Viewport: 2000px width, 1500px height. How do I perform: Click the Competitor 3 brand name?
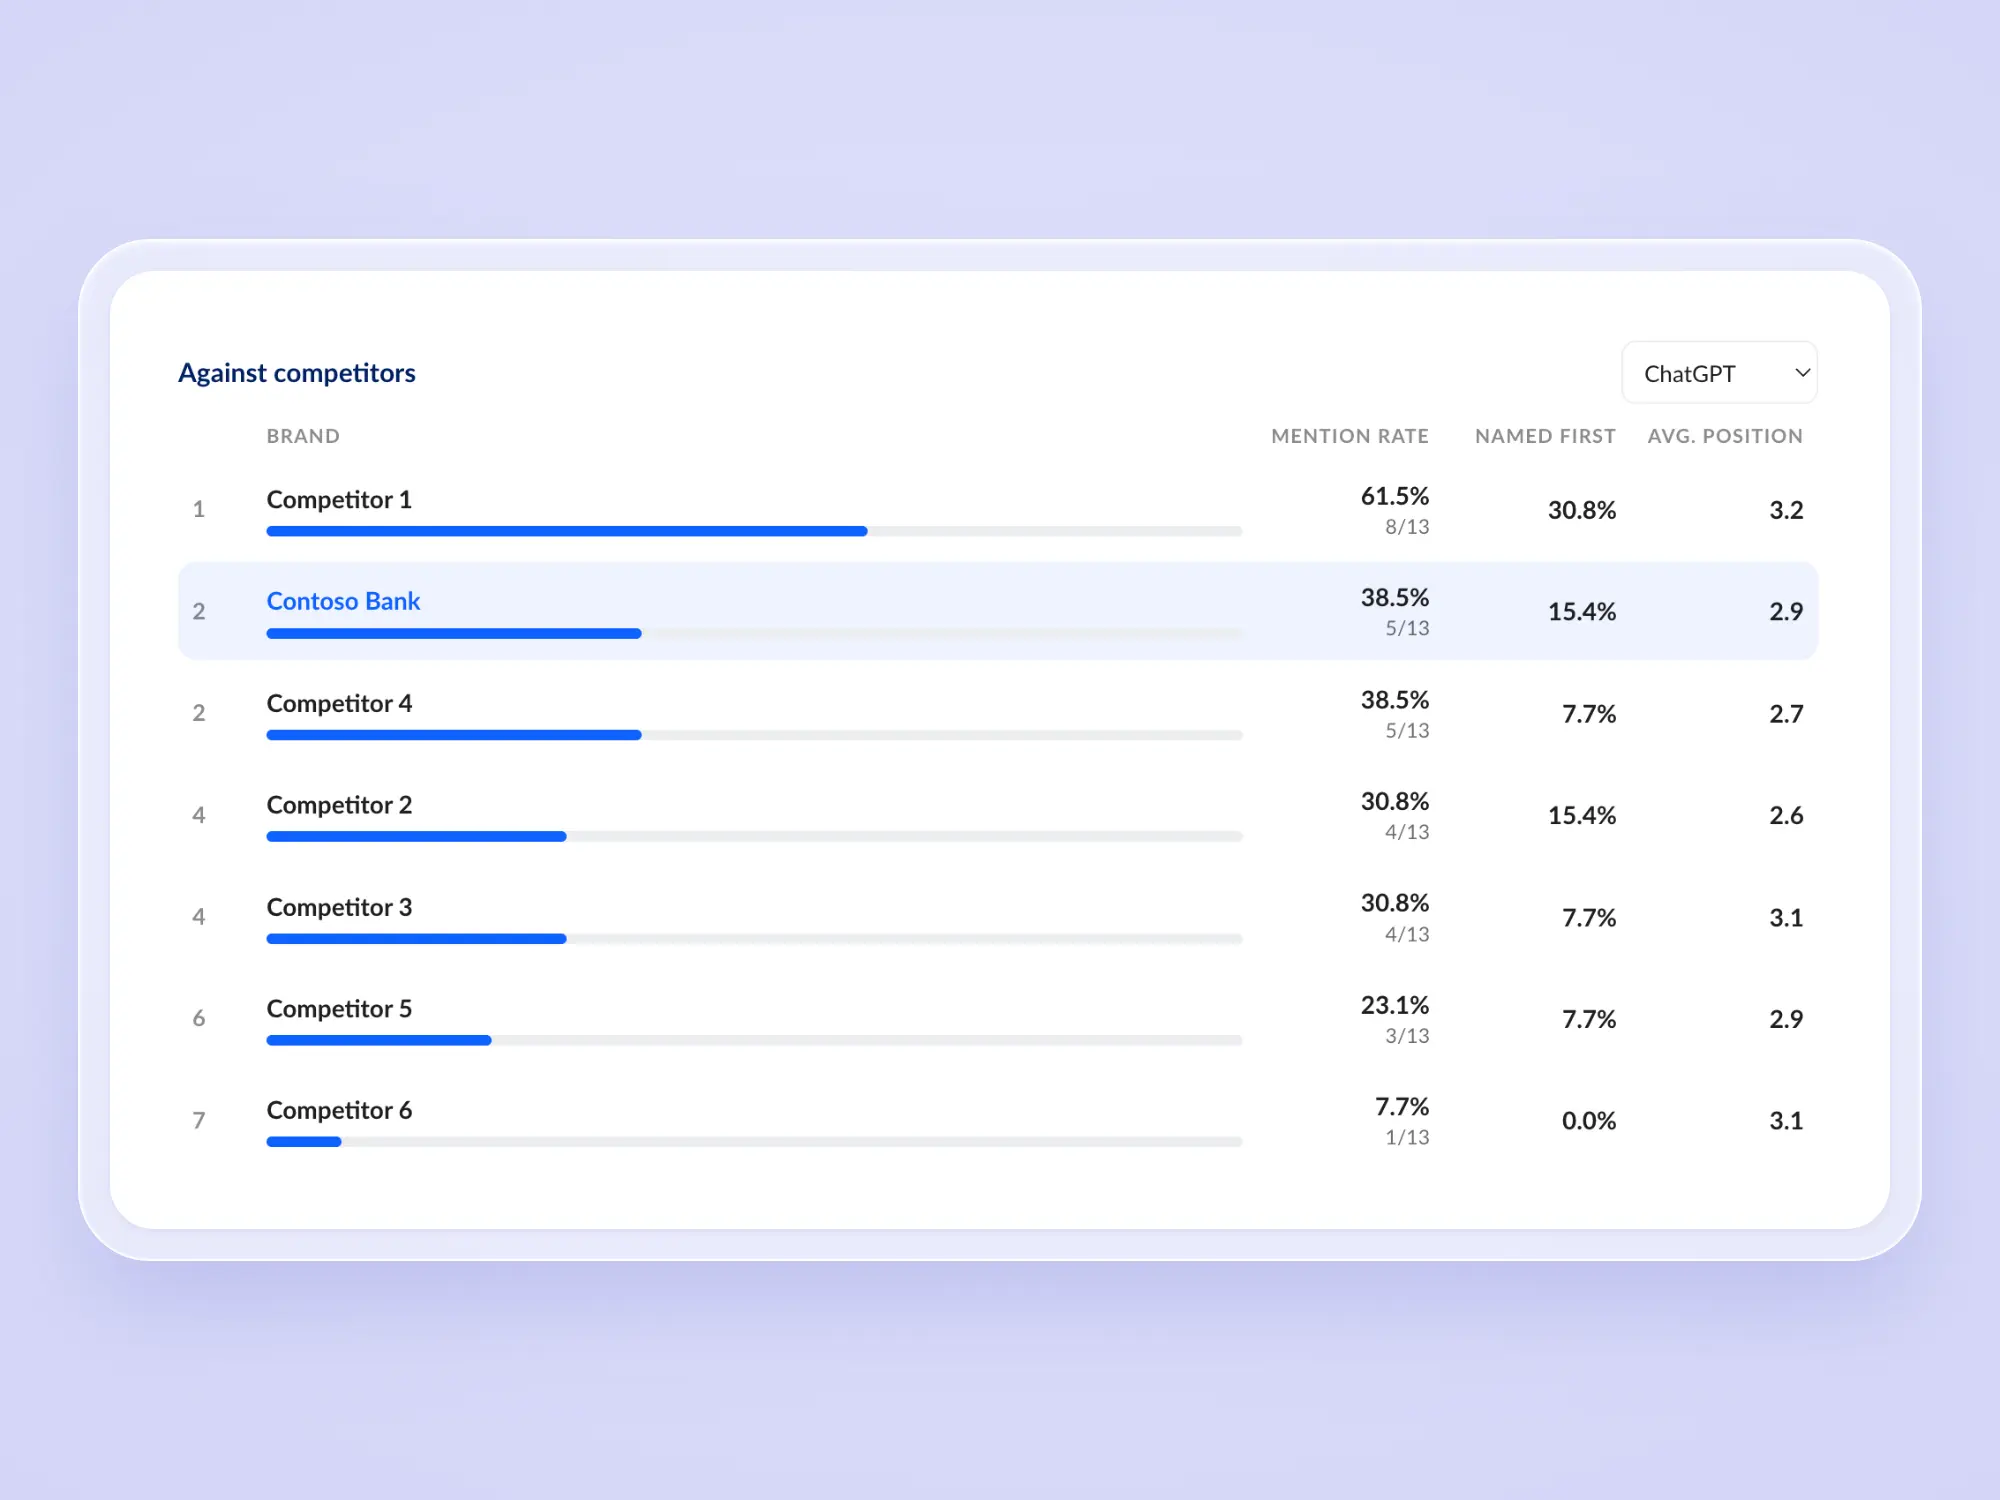pos(339,907)
